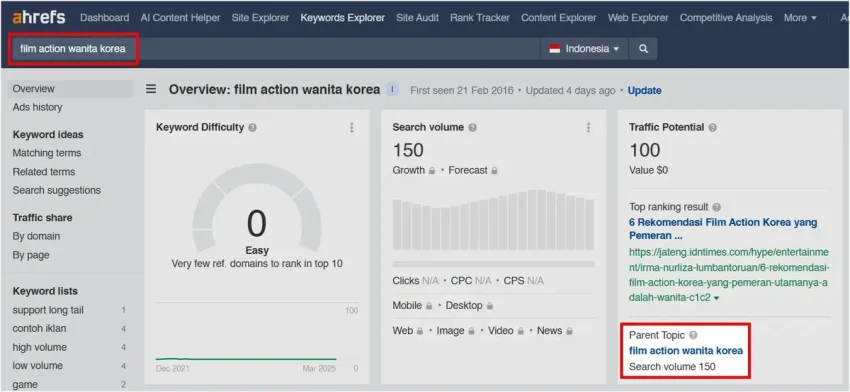Open the 6 Rekomendasi Film Action Korea result

[x=723, y=229]
